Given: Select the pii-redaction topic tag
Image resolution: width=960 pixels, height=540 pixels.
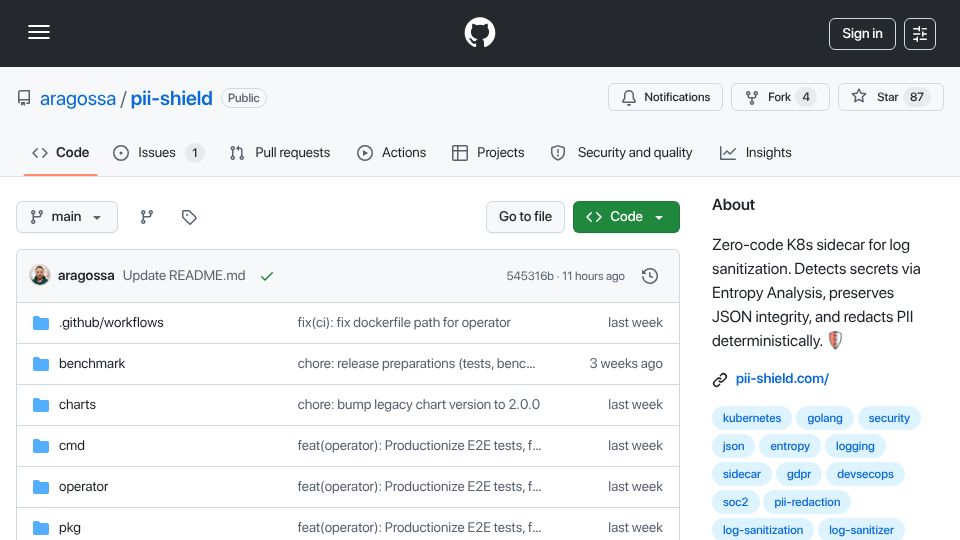Looking at the screenshot, I should 807,503.
